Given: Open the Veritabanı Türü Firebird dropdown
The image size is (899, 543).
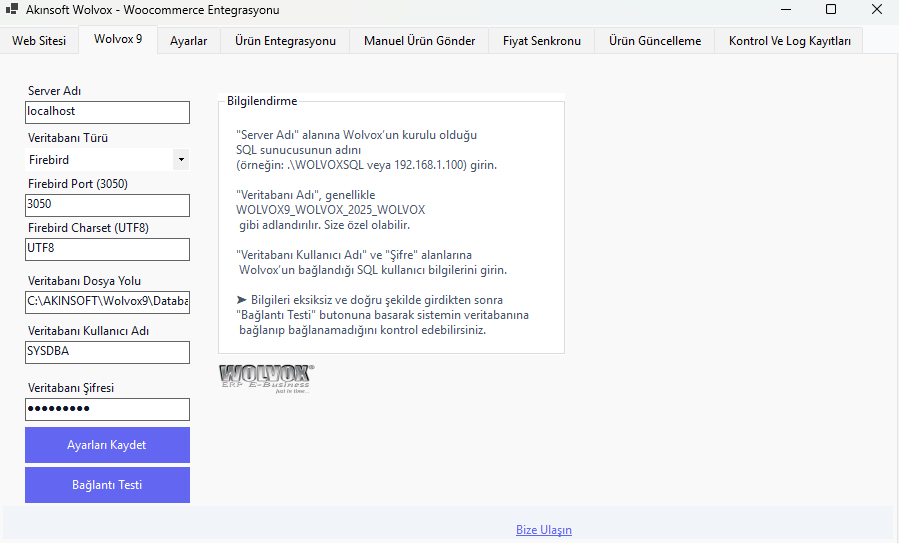Looking at the screenshot, I should point(107,159).
